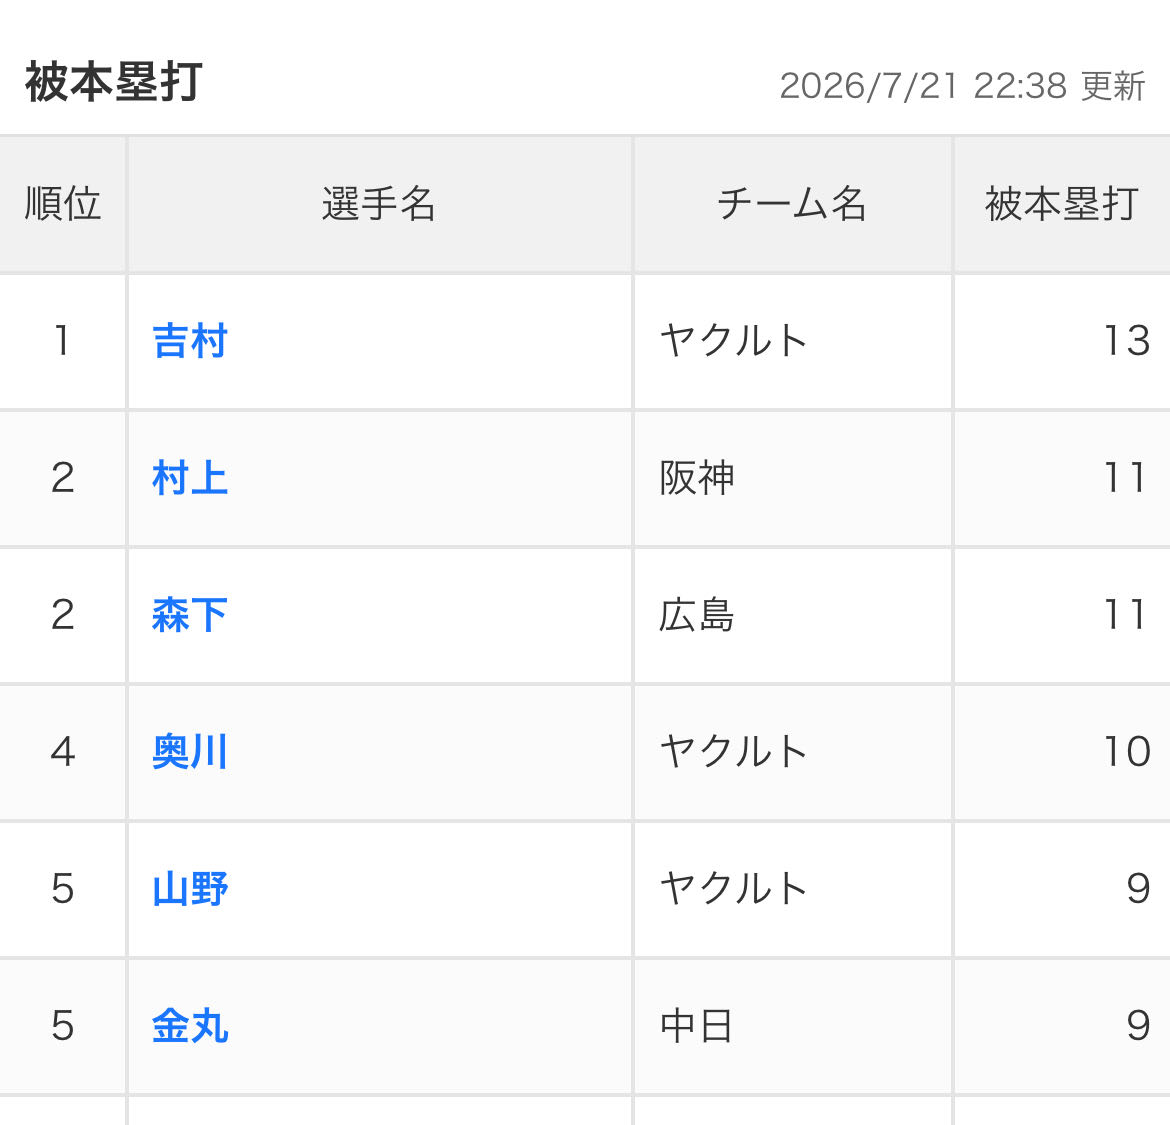This screenshot has height=1125, width=1170.
Task: Click the value 13 in 吉村 row
Action: pos(1127,342)
